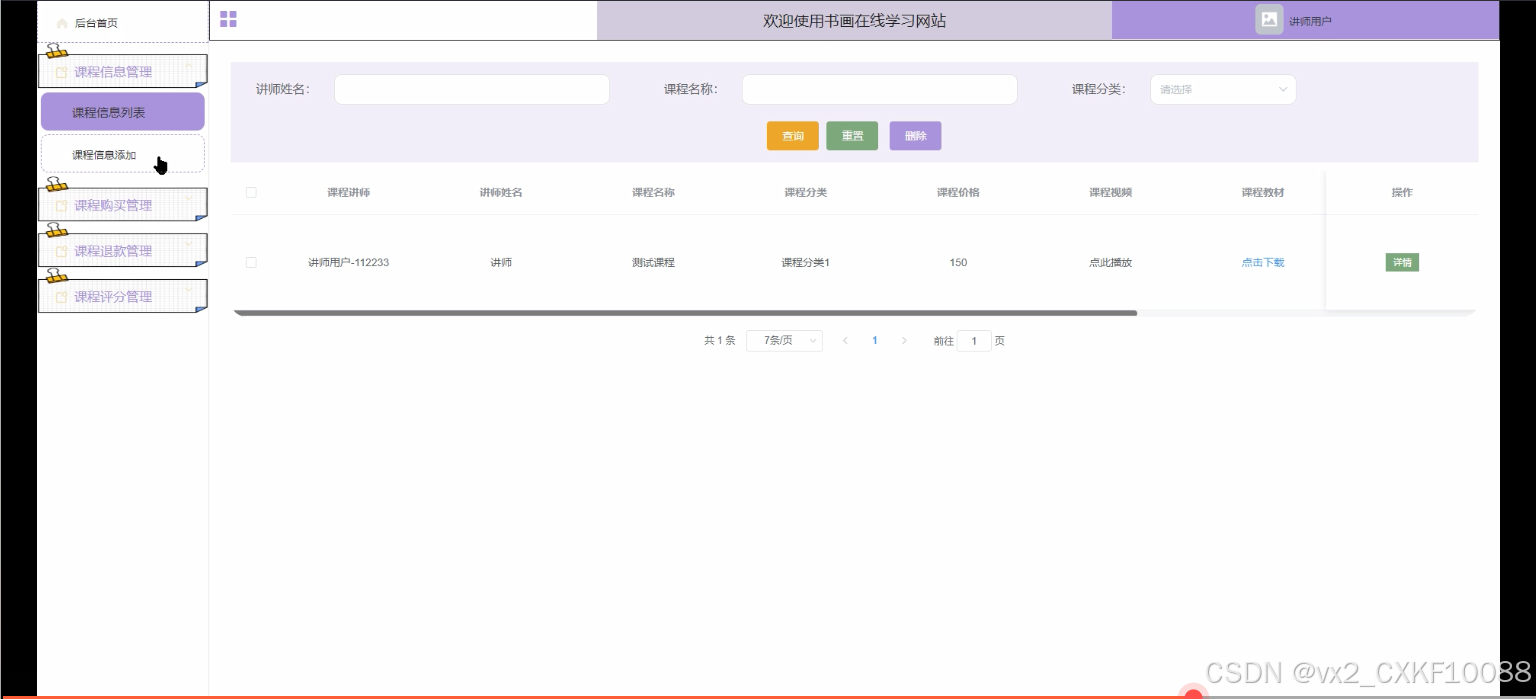Image resolution: width=1536 pixels, height=699 pixels.
Task: Click the note icon beside 课程退款管理
Action: 62,252
